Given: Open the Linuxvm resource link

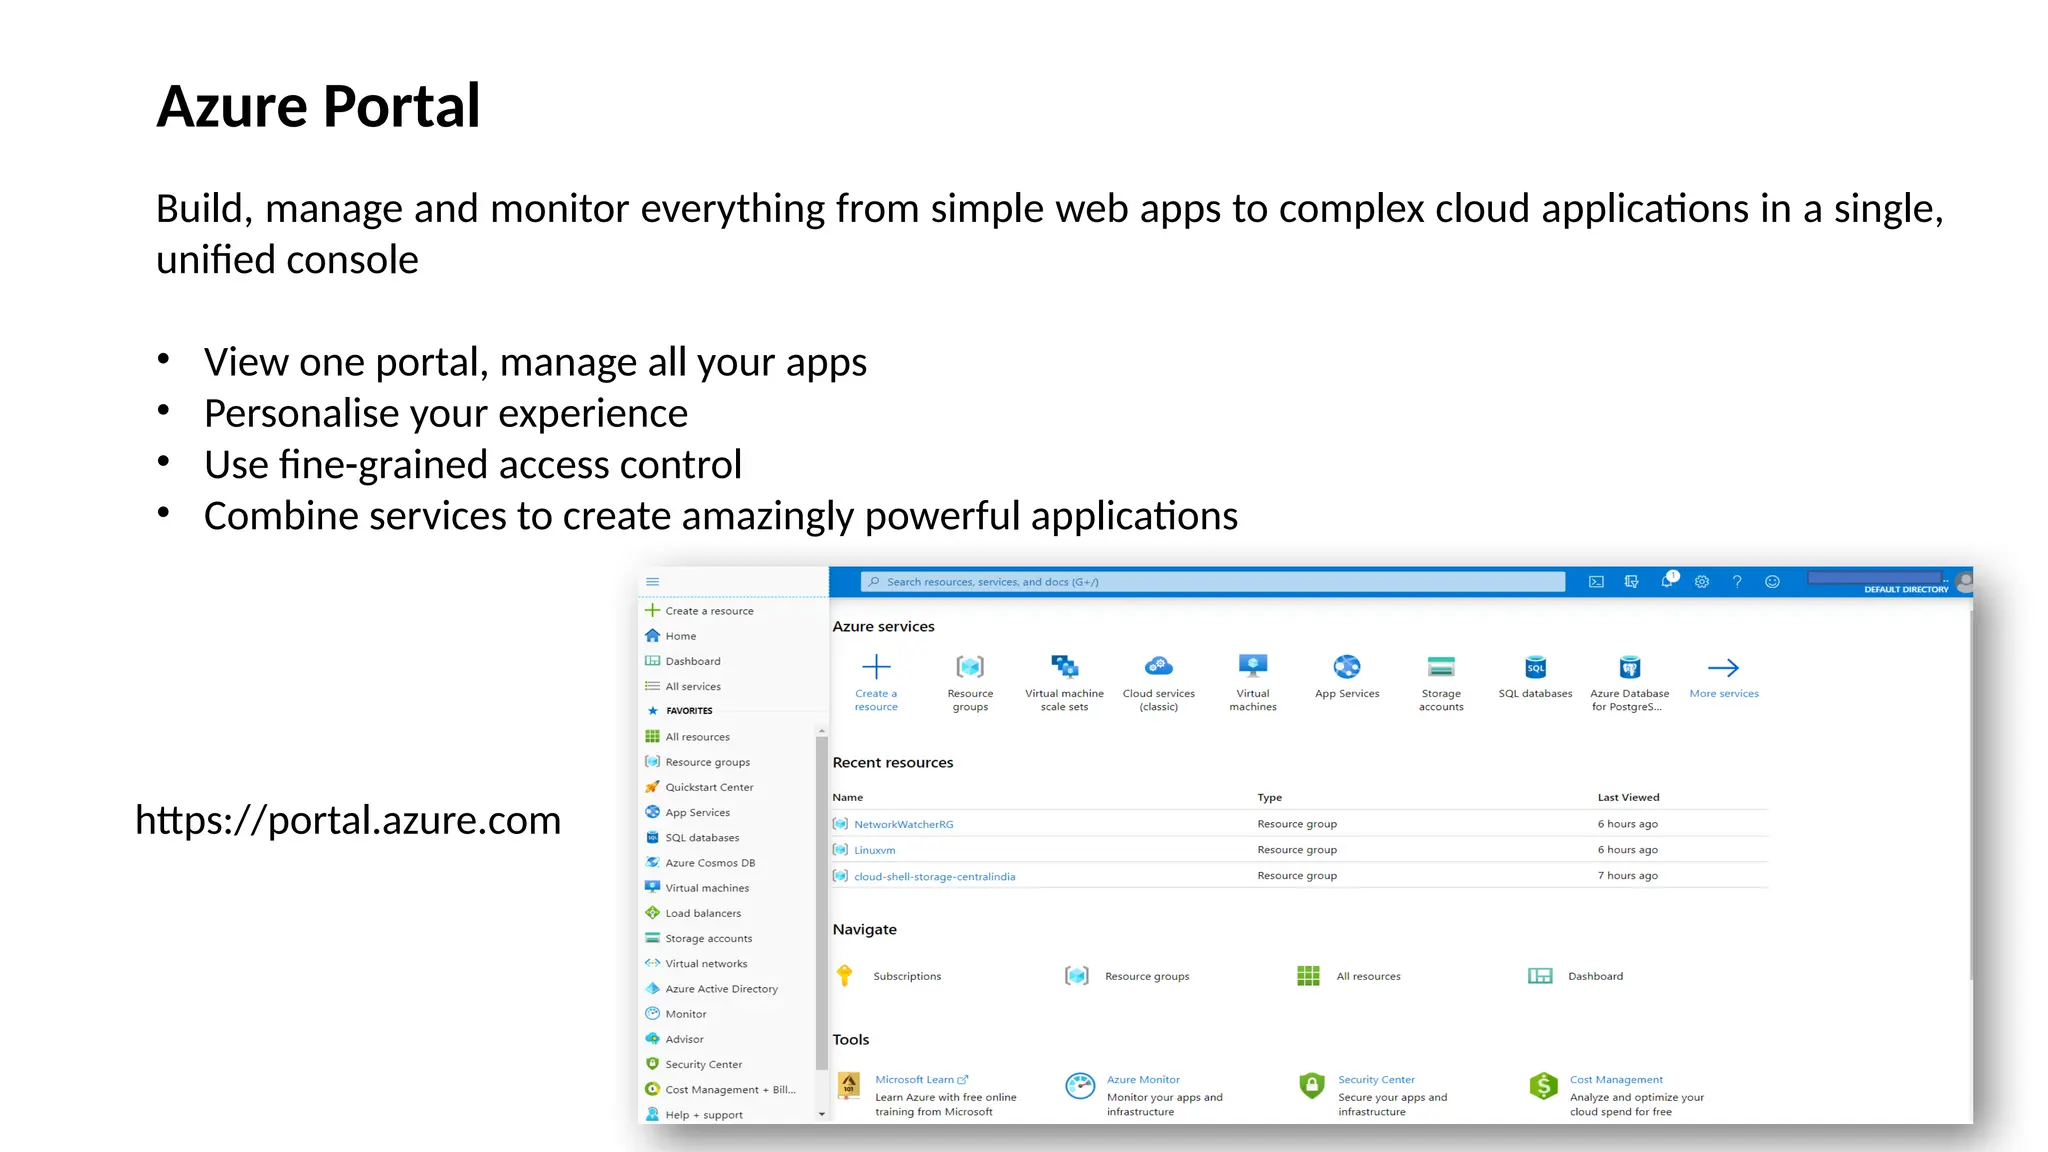Looking at the screenshot, I should click(x=874, y=850).
